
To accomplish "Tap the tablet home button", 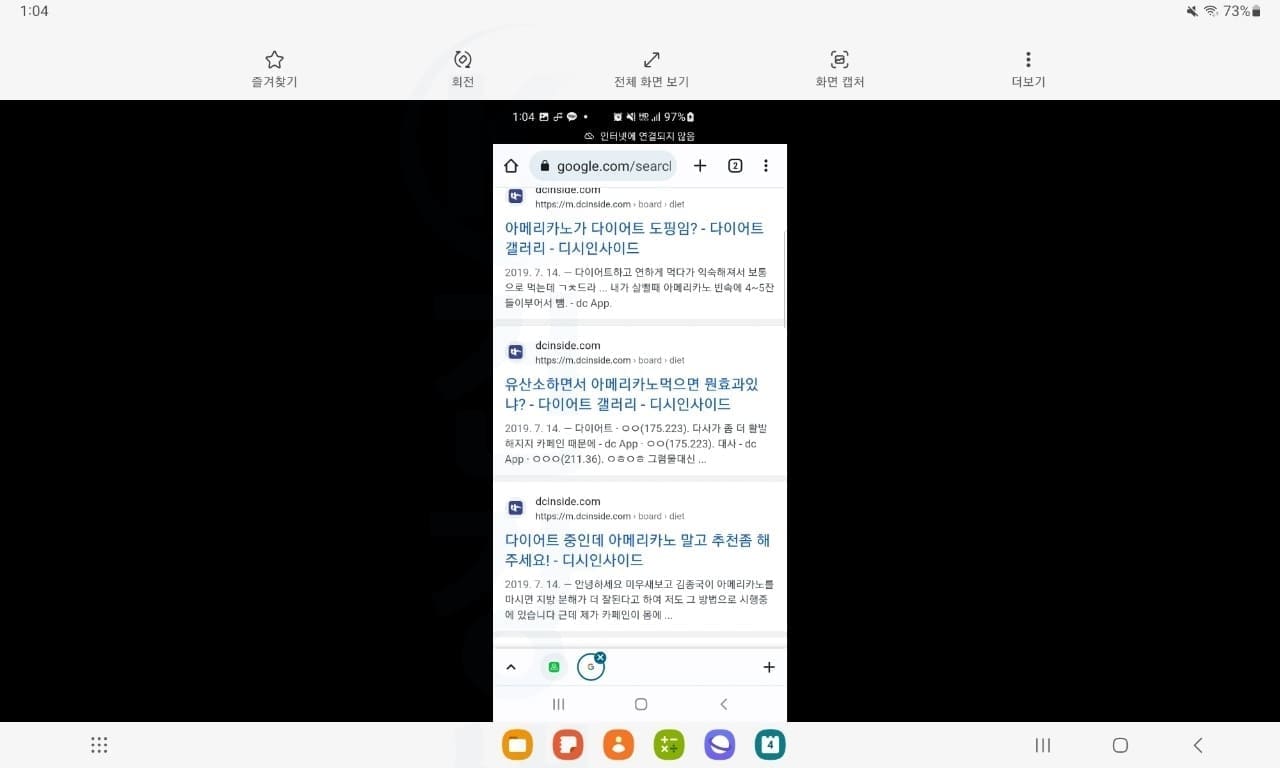I will pos(1120,745).
